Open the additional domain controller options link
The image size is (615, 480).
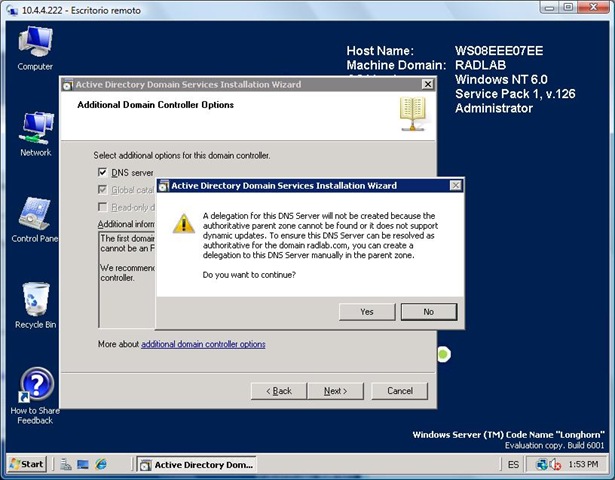coord(203,344)
